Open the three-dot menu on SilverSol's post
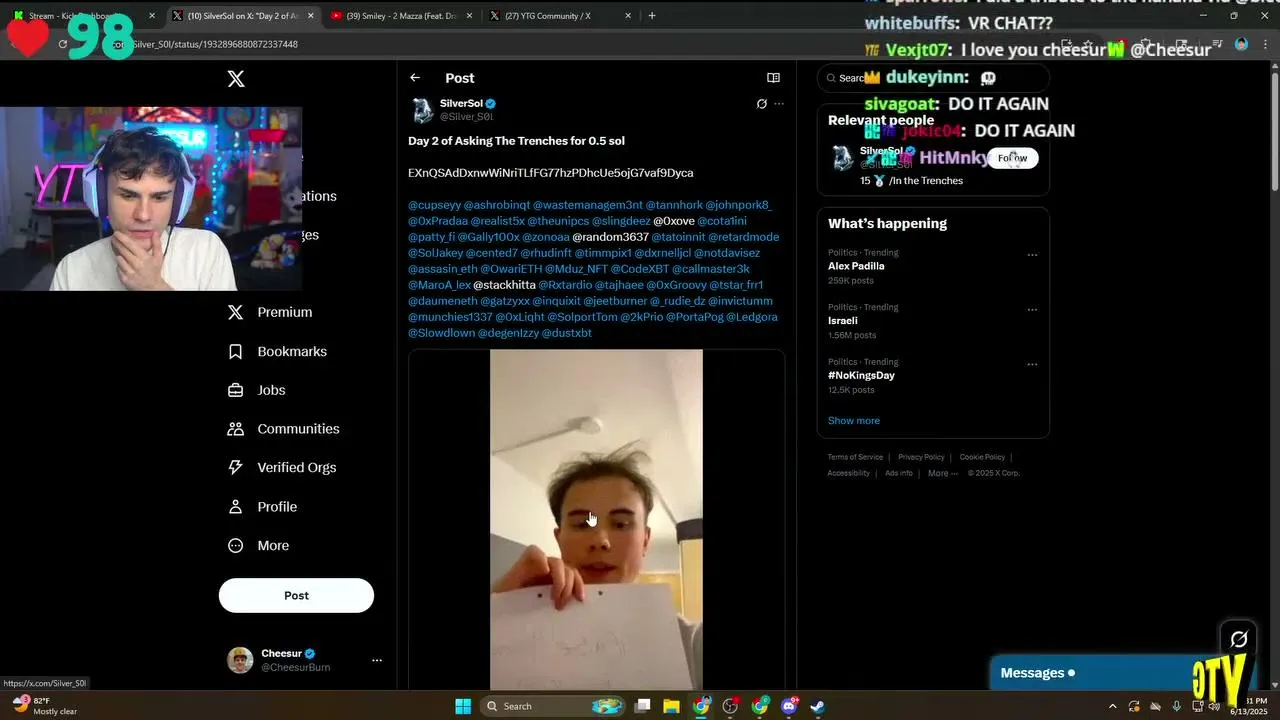1280x720 pixels. click(x=779, y=104)
